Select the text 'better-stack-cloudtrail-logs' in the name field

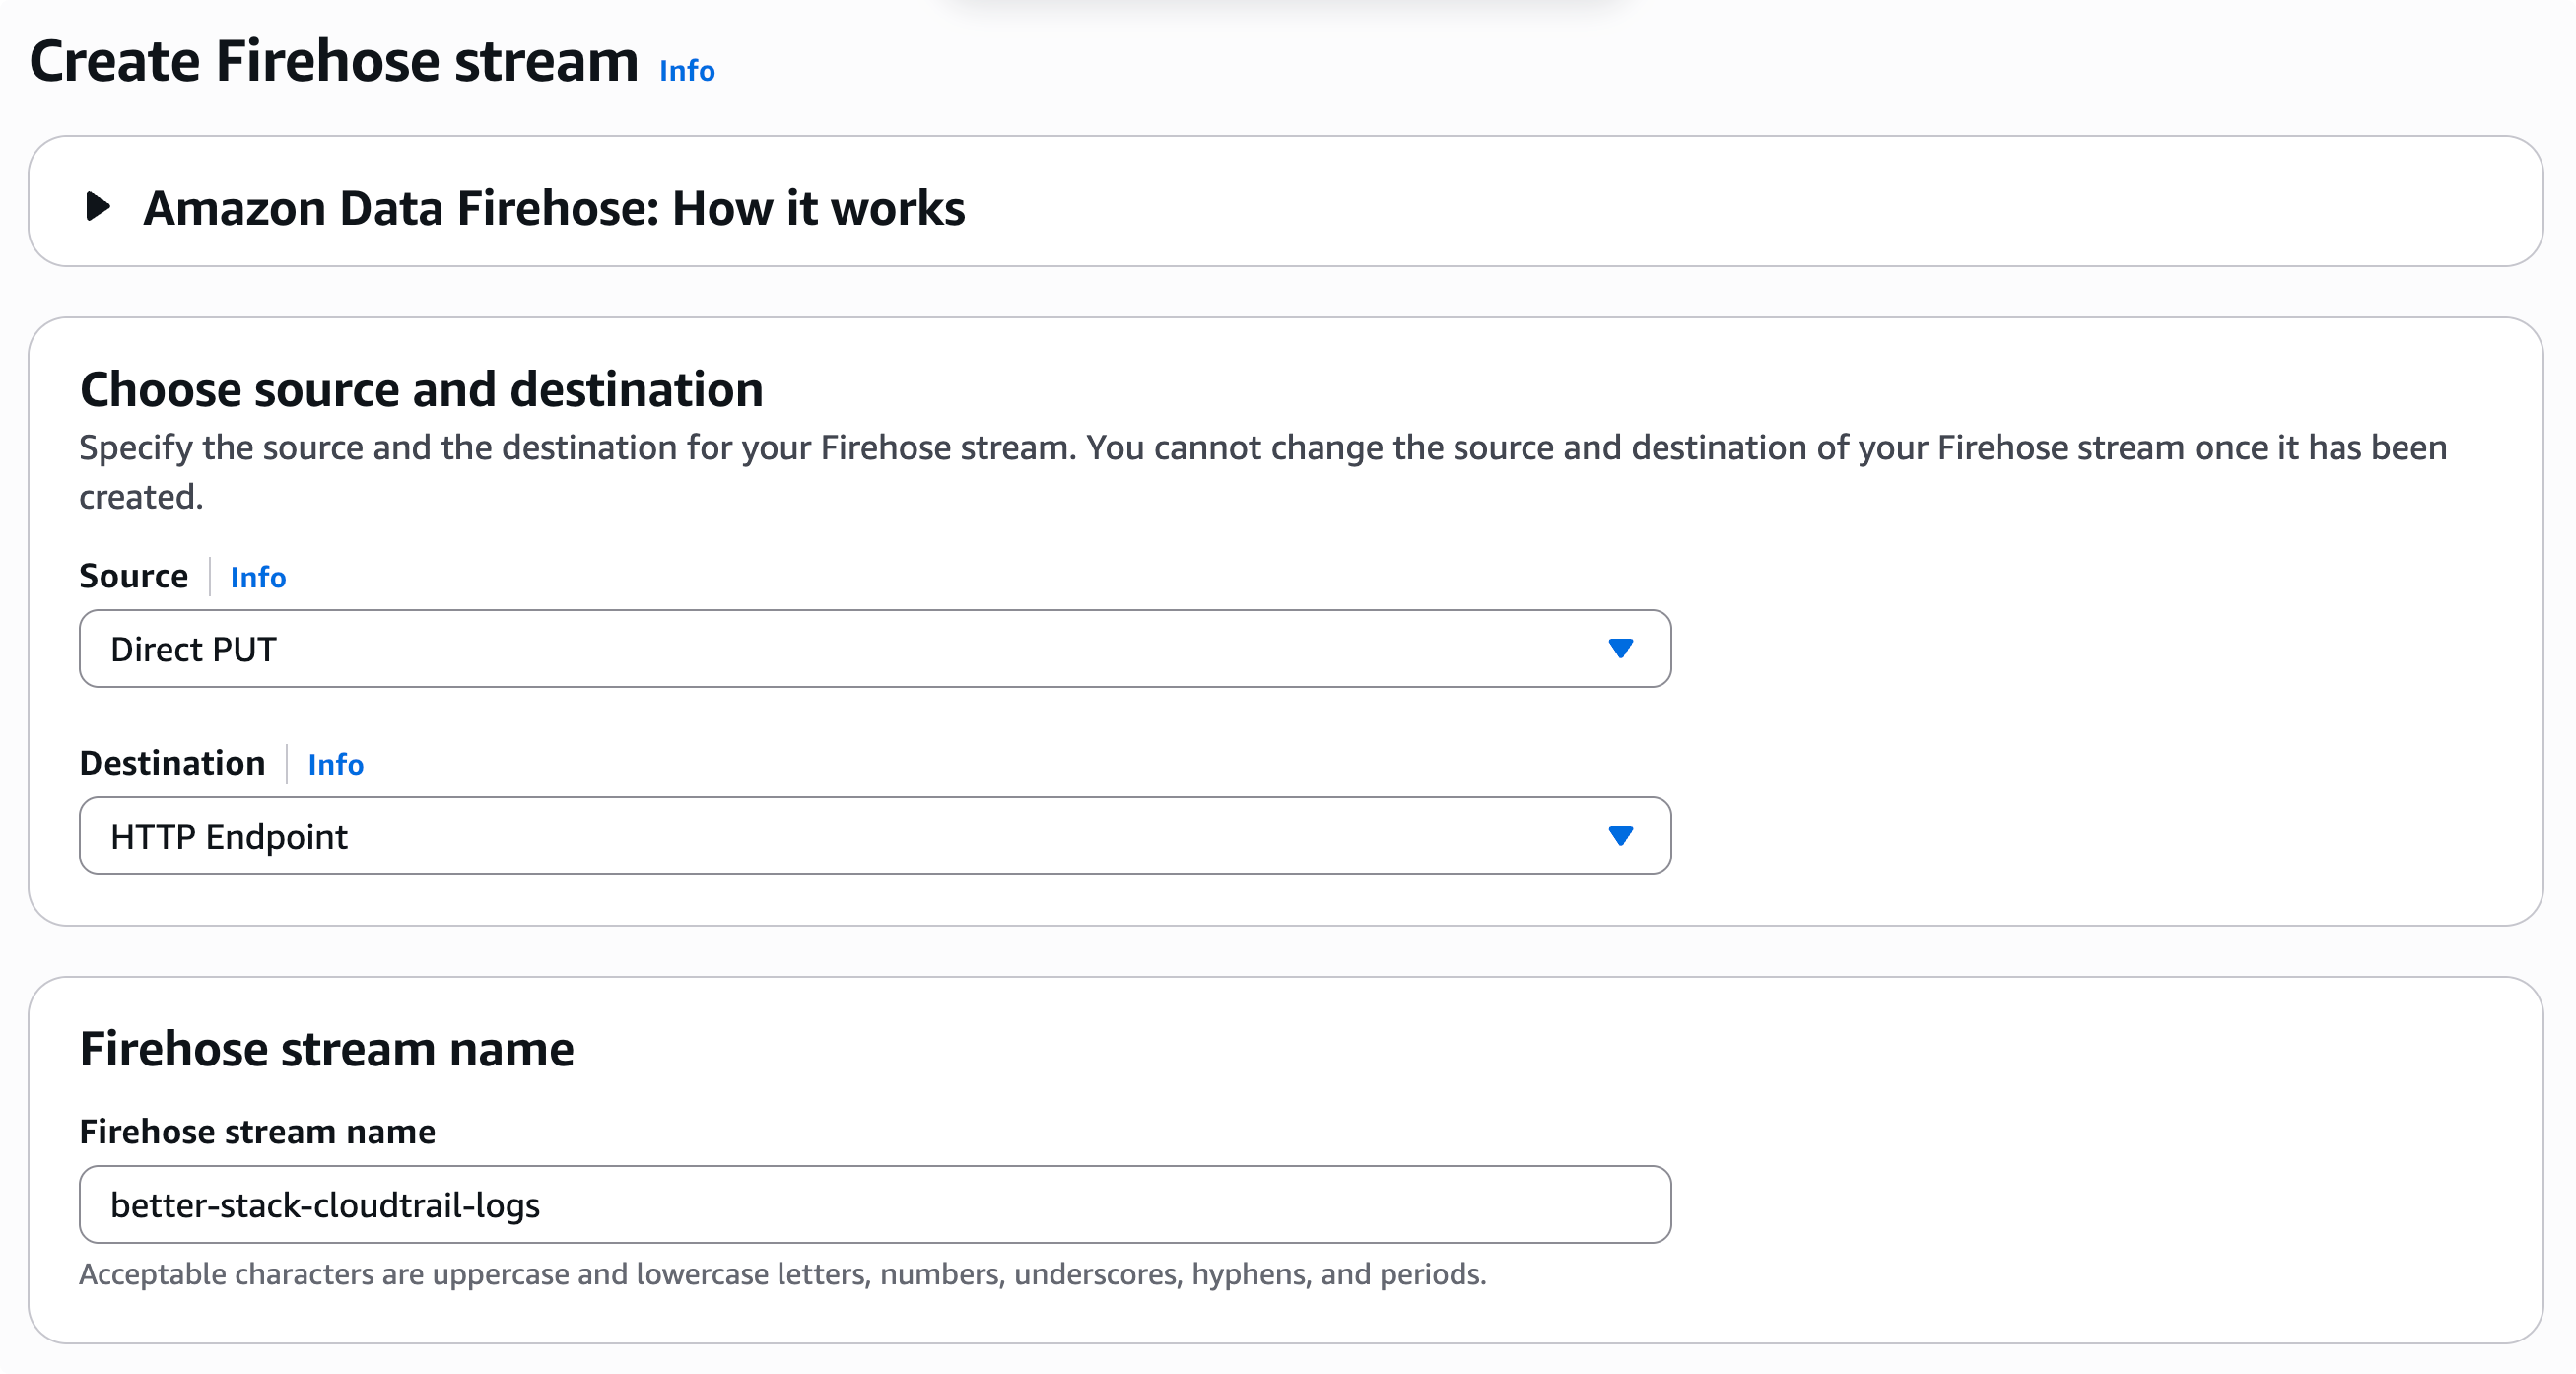[326, 1205]
